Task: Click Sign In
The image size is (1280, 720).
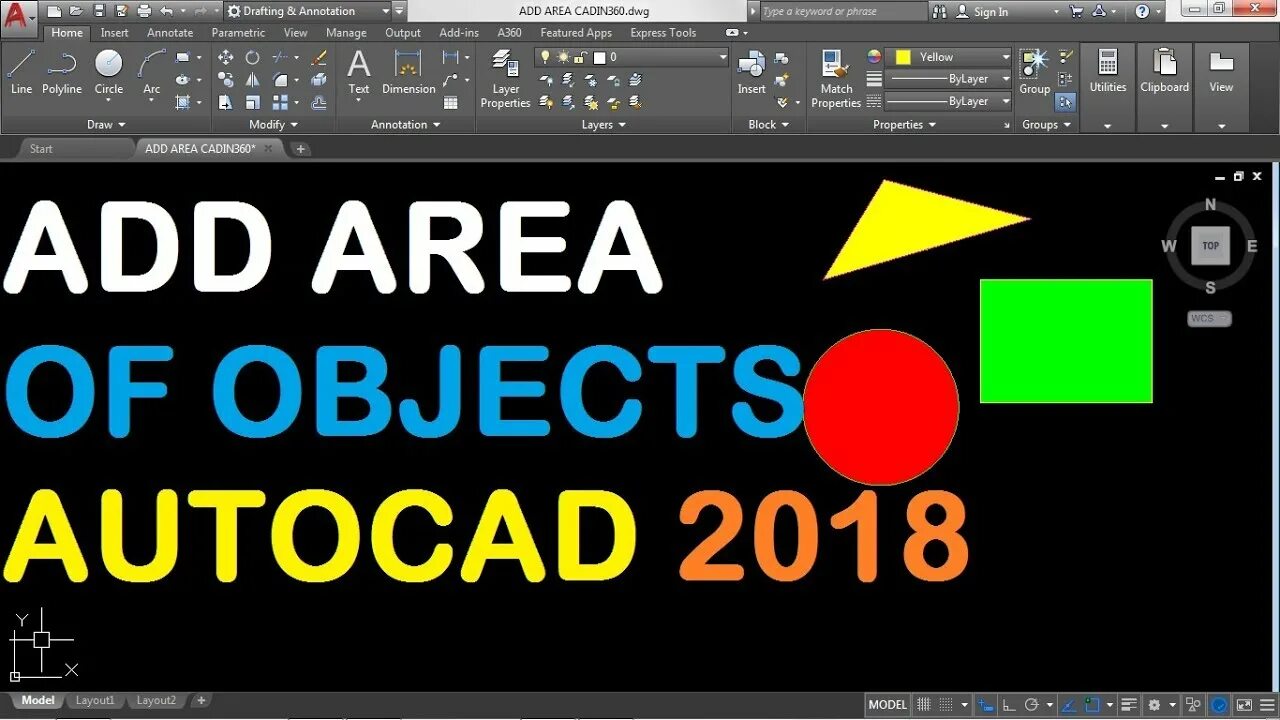Action: (991, 11)
